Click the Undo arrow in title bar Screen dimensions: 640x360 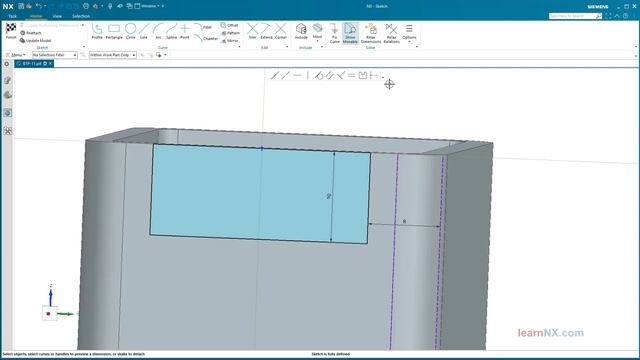pos(38,6)
